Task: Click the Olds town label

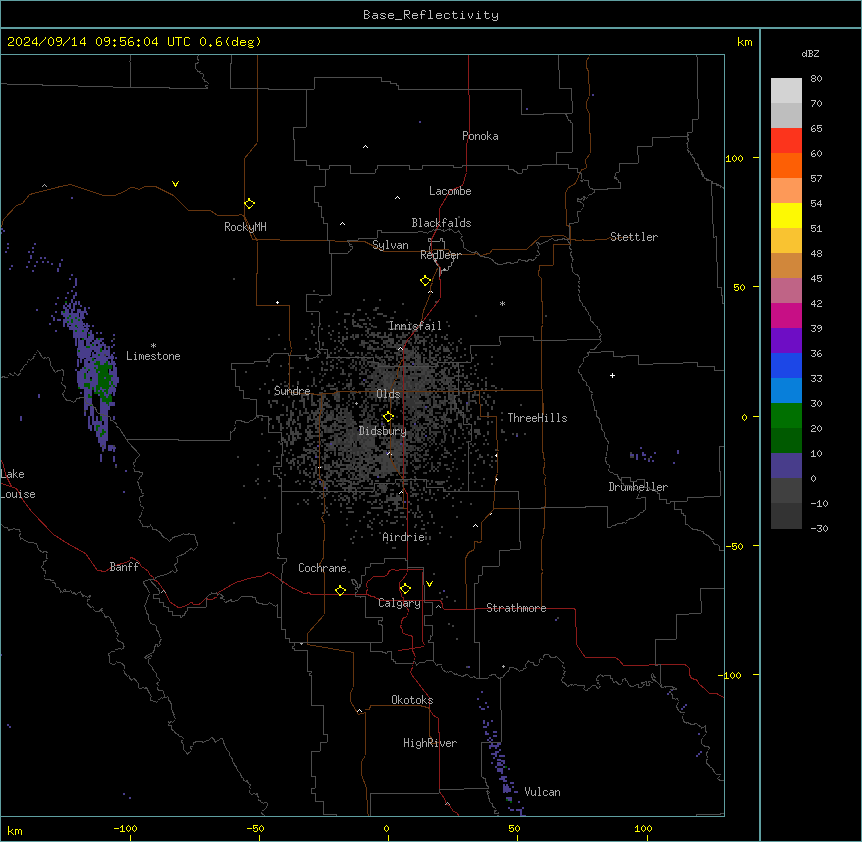Action: [388, 394]
